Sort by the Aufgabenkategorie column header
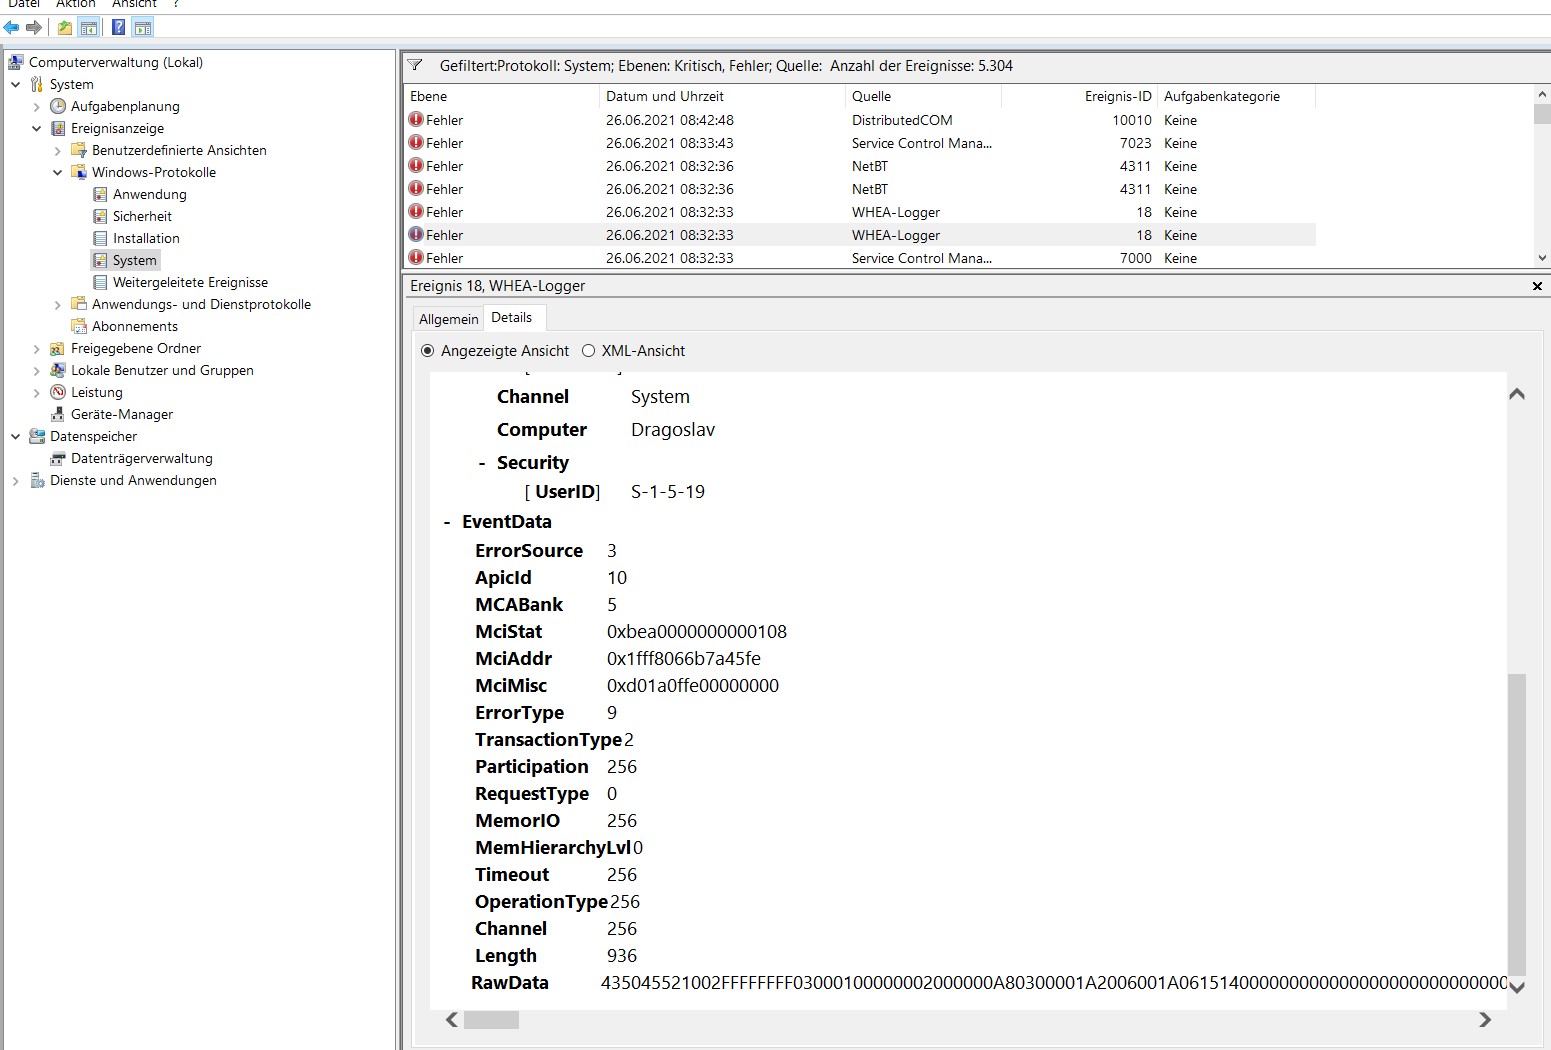The height and width of the screenshot is (1050, 1551). pos(1236,96)
